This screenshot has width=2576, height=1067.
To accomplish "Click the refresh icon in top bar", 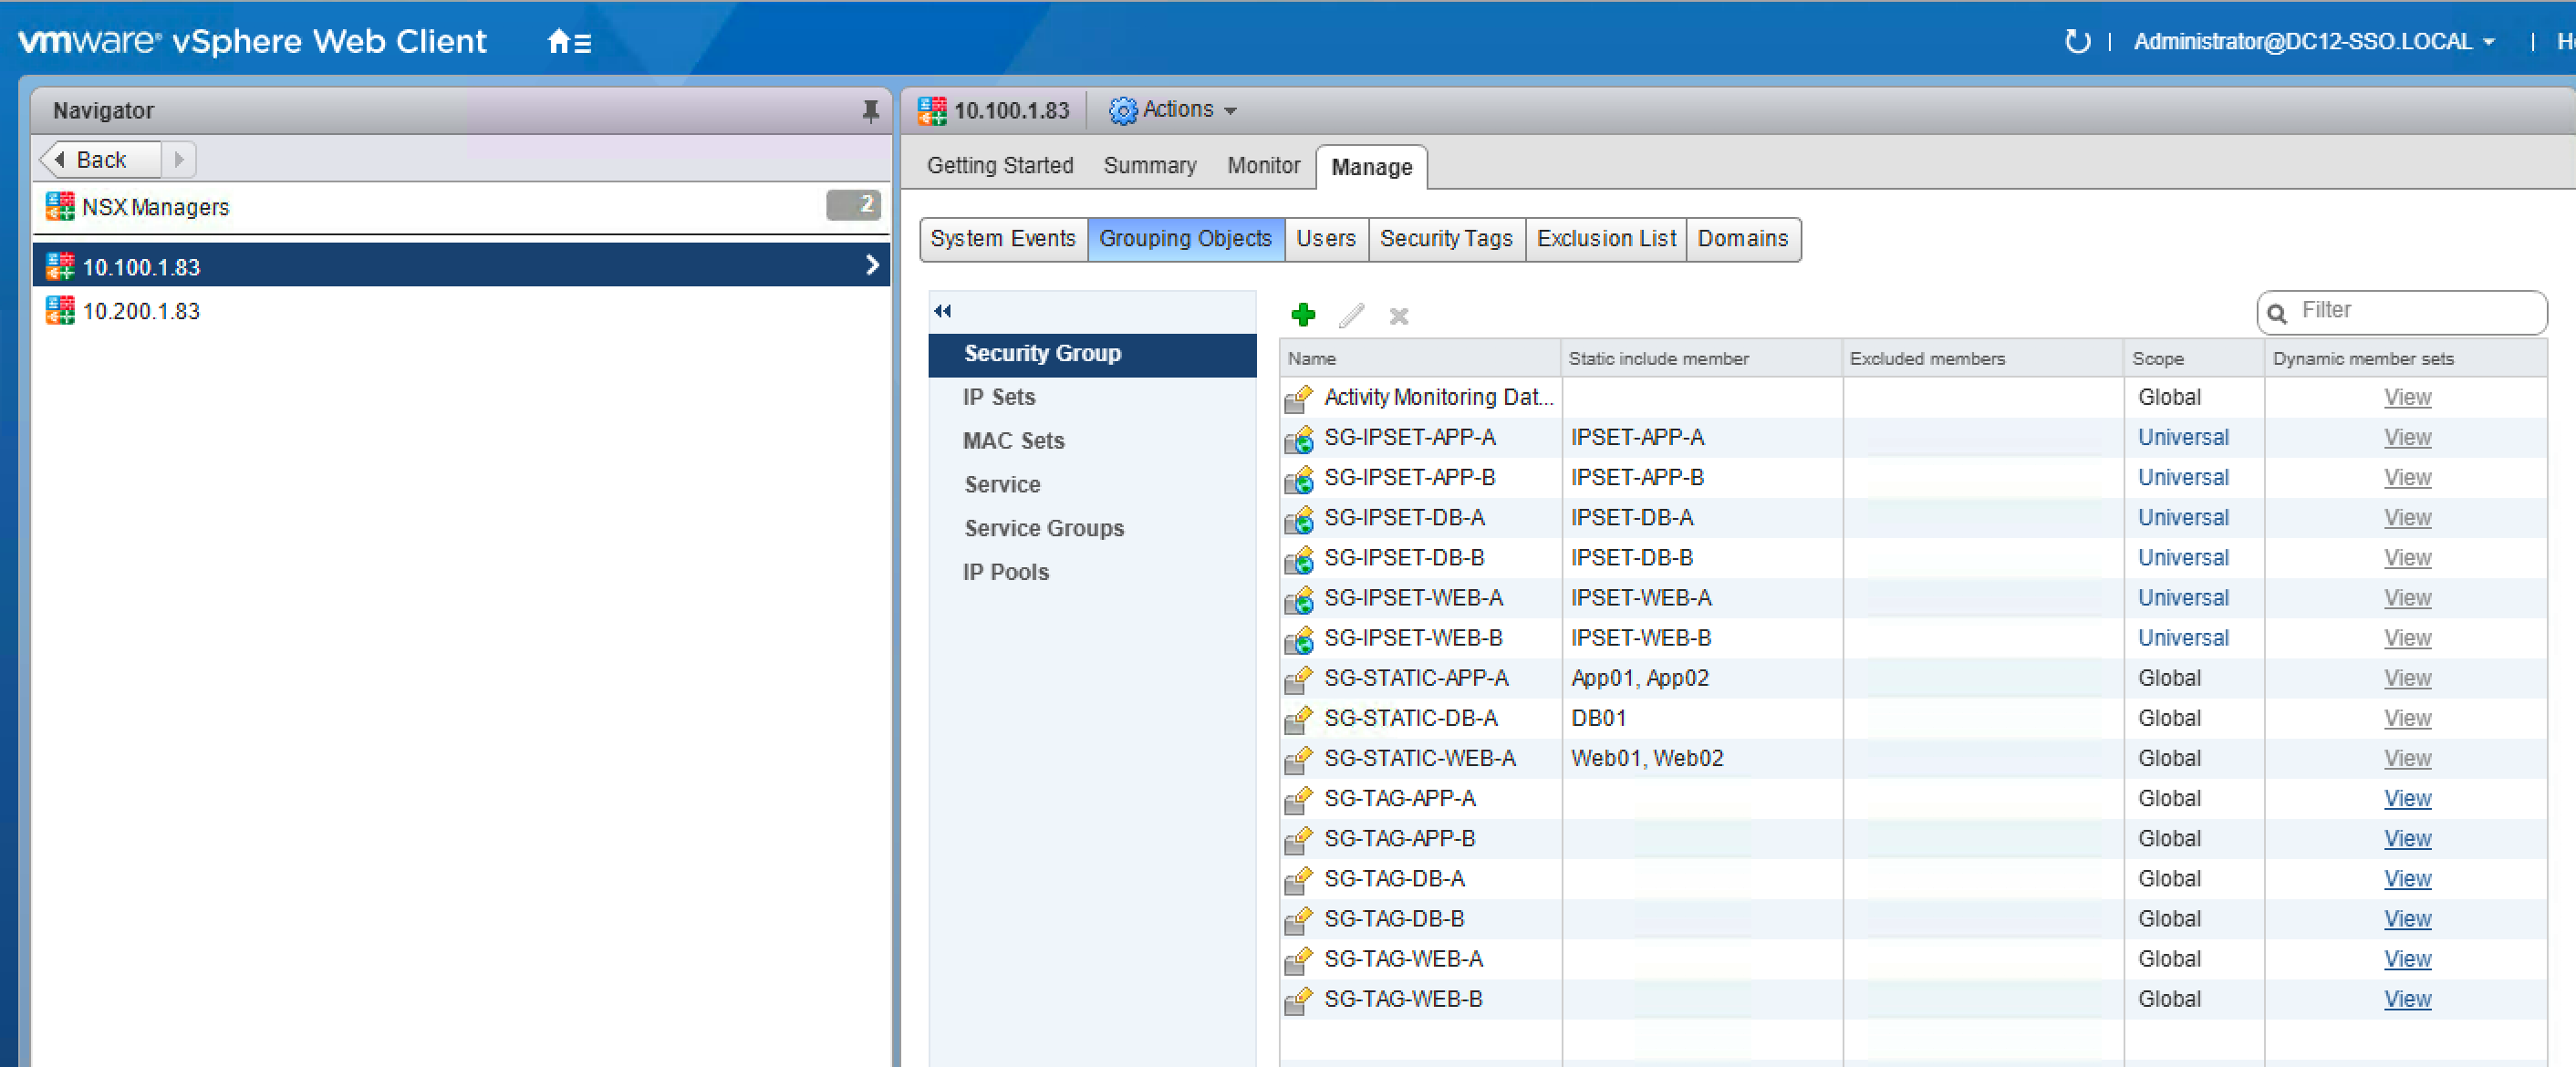I will (x=2076, y=42).
